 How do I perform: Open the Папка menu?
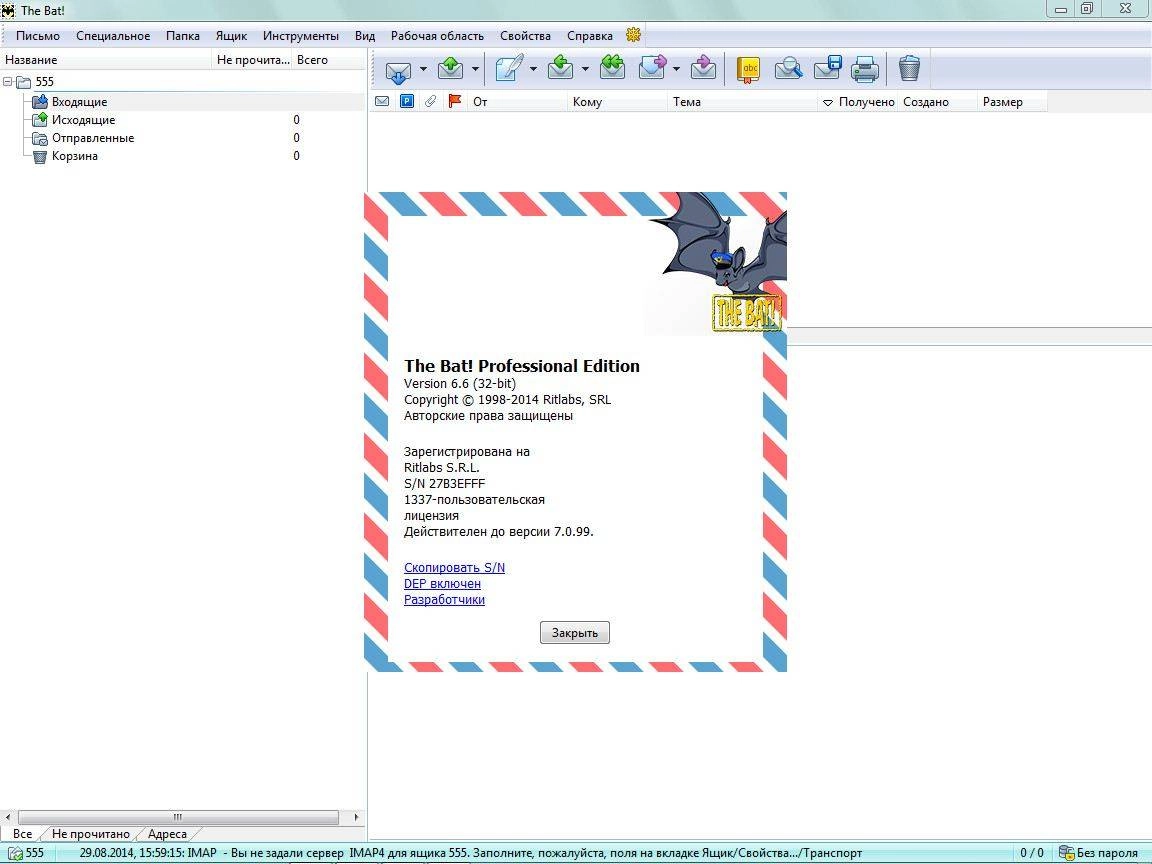click(183, 35)
